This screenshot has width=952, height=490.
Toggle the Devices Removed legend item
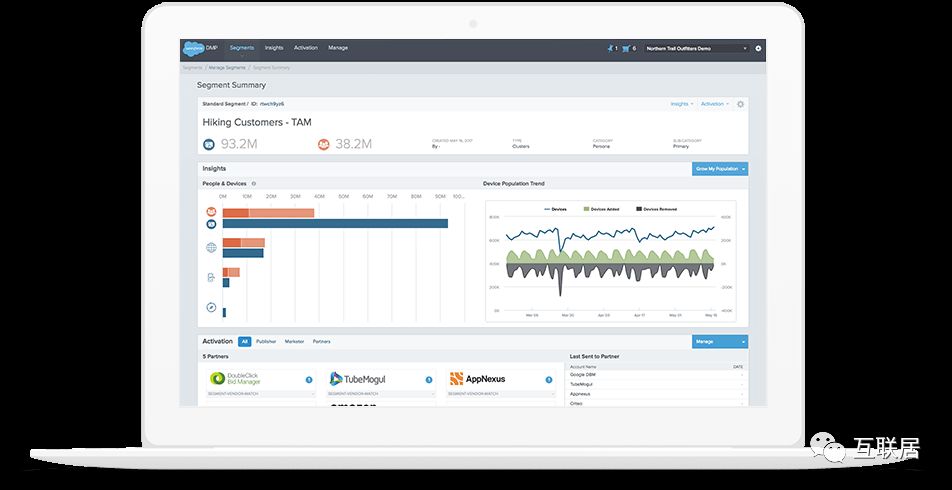coord(656,209)
